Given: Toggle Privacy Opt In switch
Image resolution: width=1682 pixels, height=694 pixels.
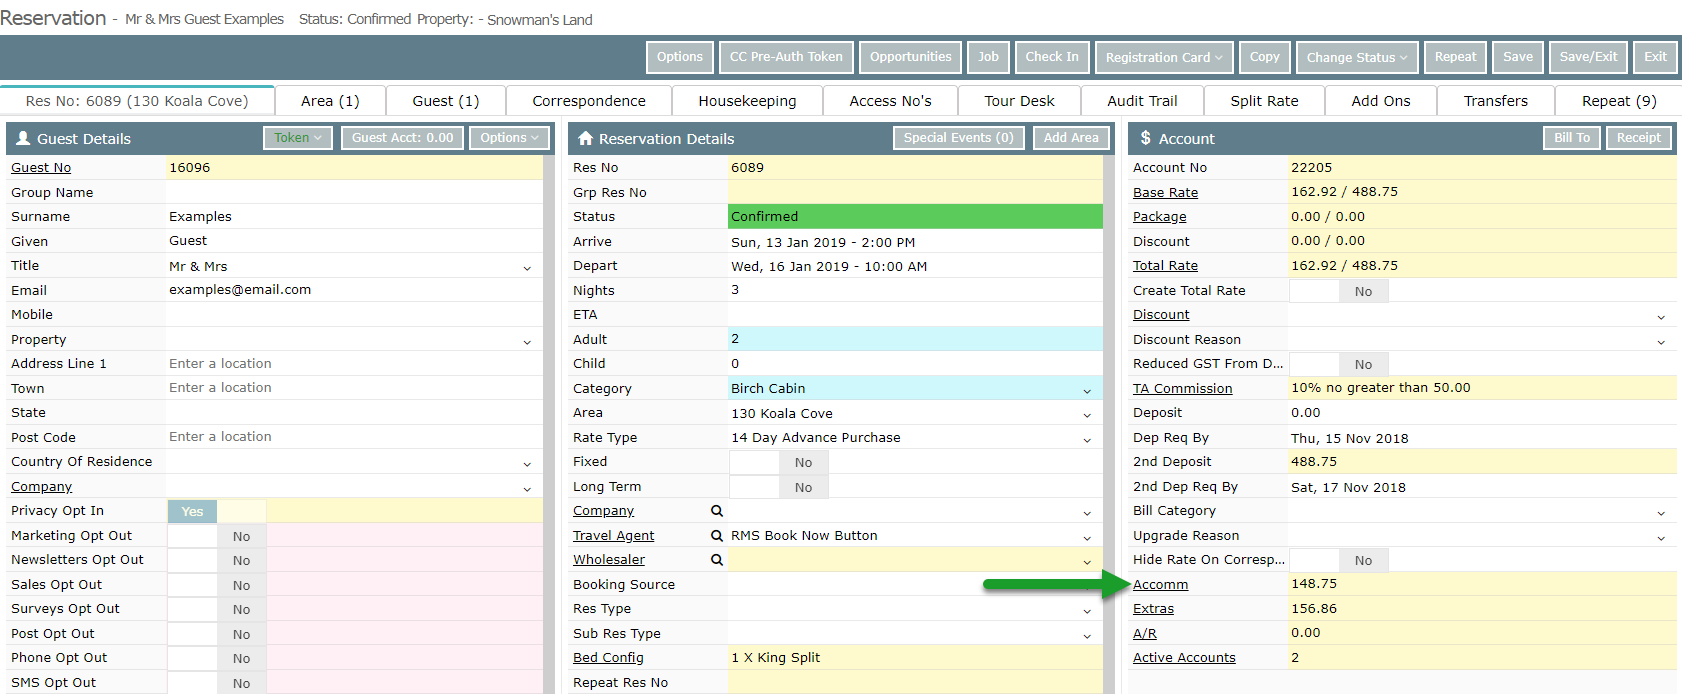Looking at the screenshot, I should tap(217, 511).
